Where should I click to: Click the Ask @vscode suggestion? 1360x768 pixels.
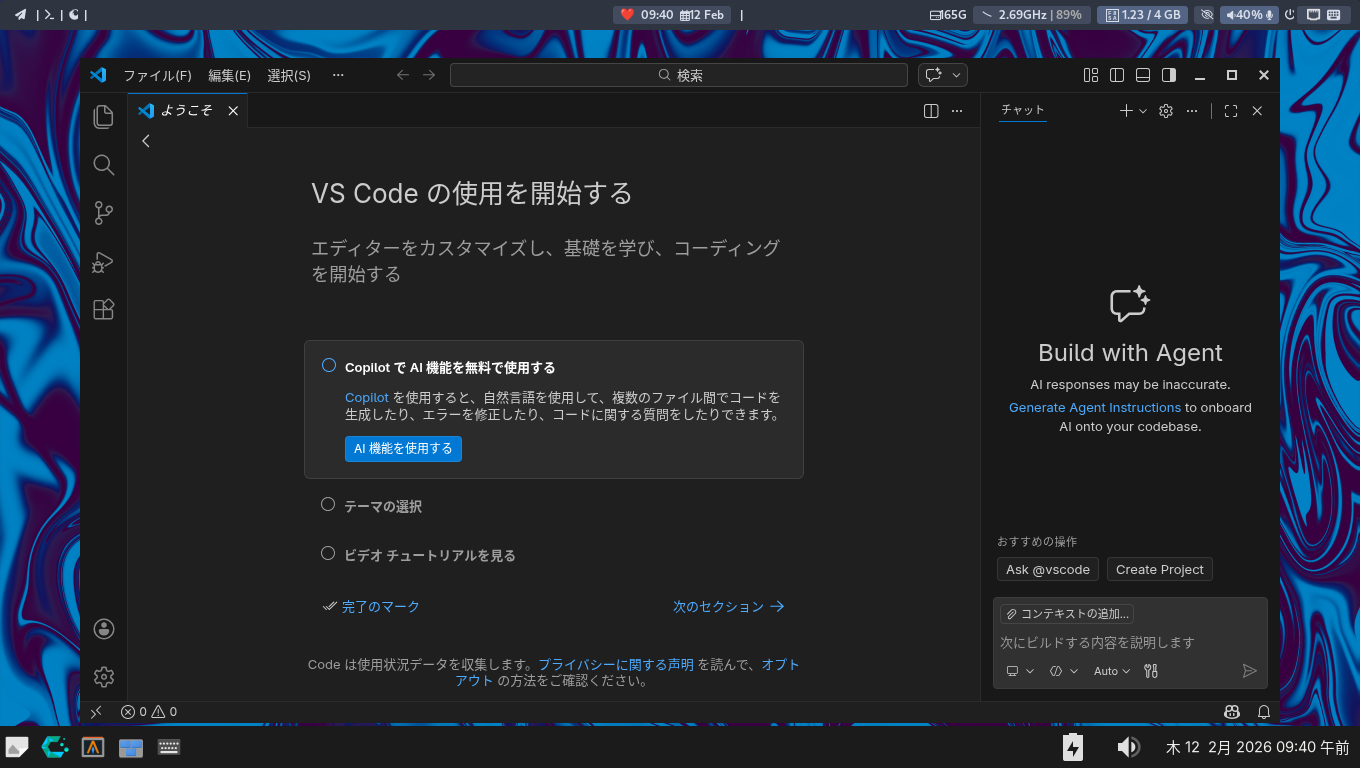click(1048, 569)
